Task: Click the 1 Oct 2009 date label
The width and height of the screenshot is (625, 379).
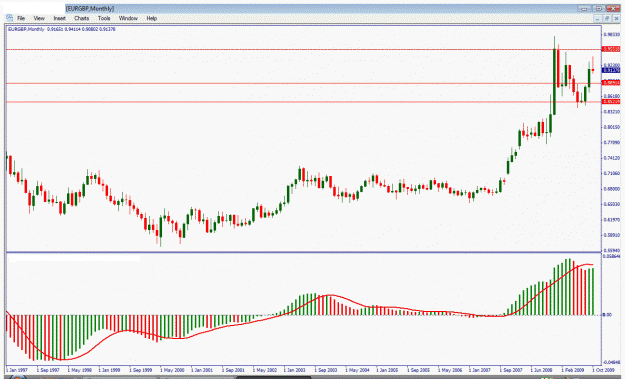Action: click(603, 370)
